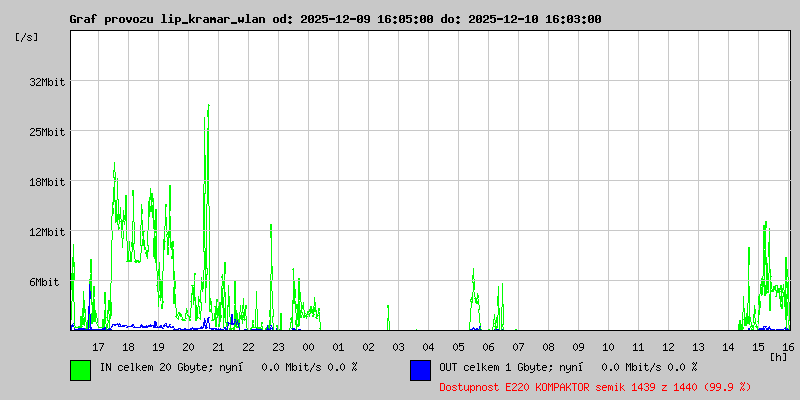Click hour 06 on the time axis
The height and width of the screenshot is (400, 800).
(488, 346)
